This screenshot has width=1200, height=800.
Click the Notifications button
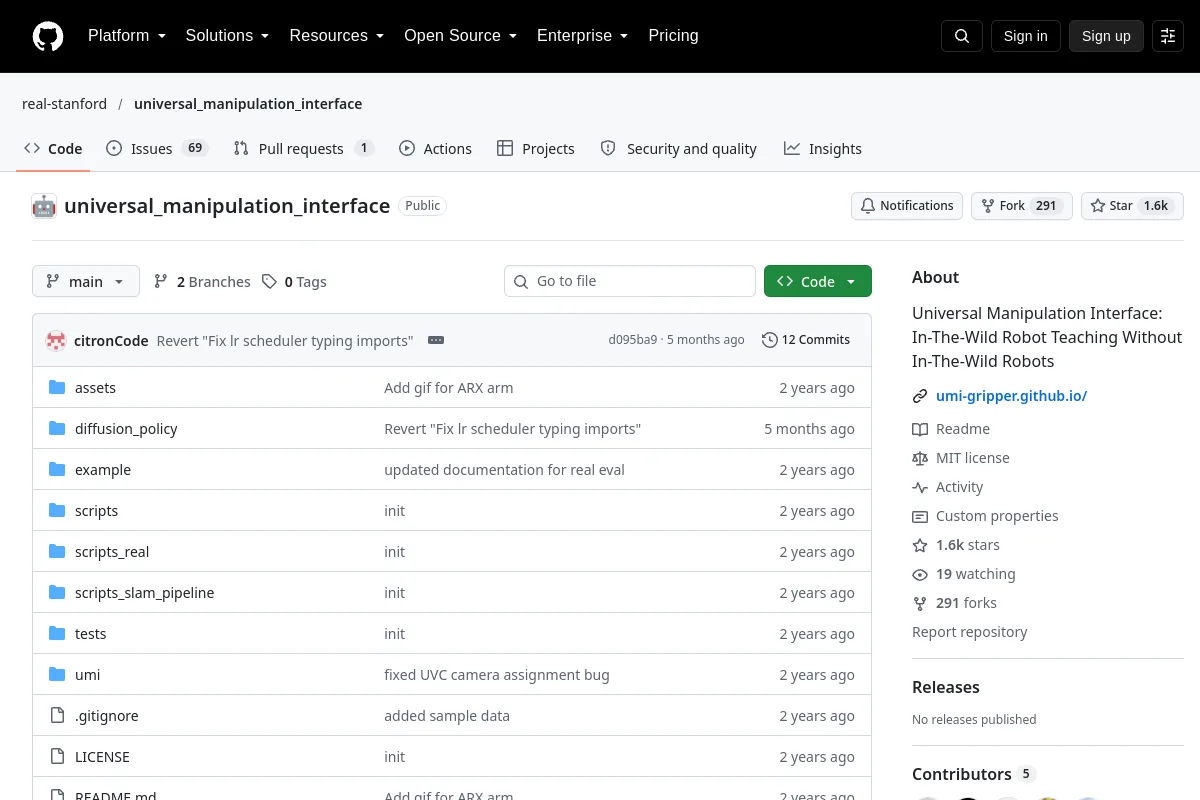[x=907, y=206]
